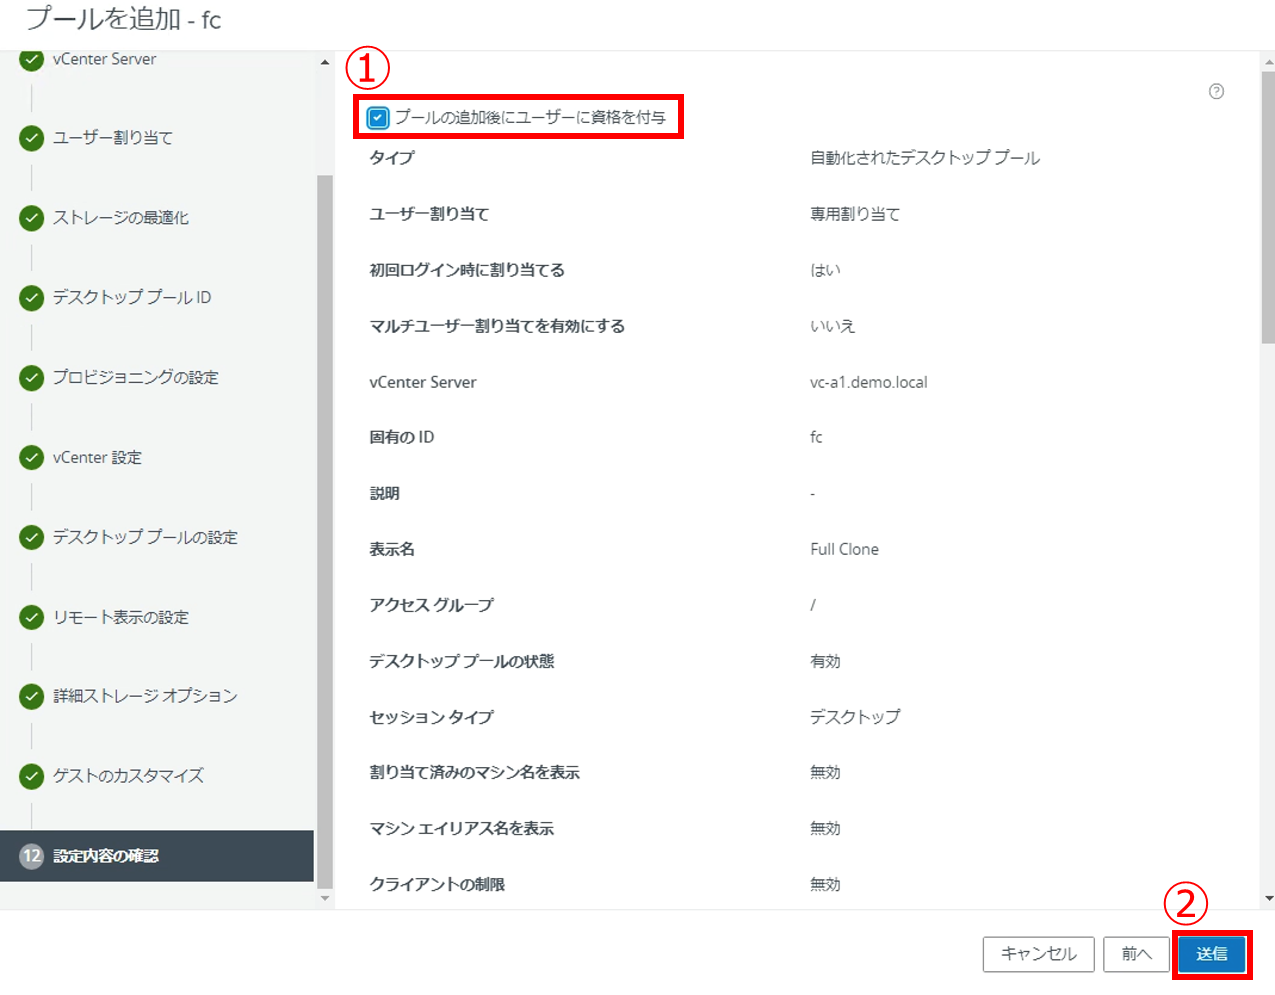The image size is (1275, 995).
Task: Click the step 12 number badge
Action: pyautogui.click(x=32, y=856)
